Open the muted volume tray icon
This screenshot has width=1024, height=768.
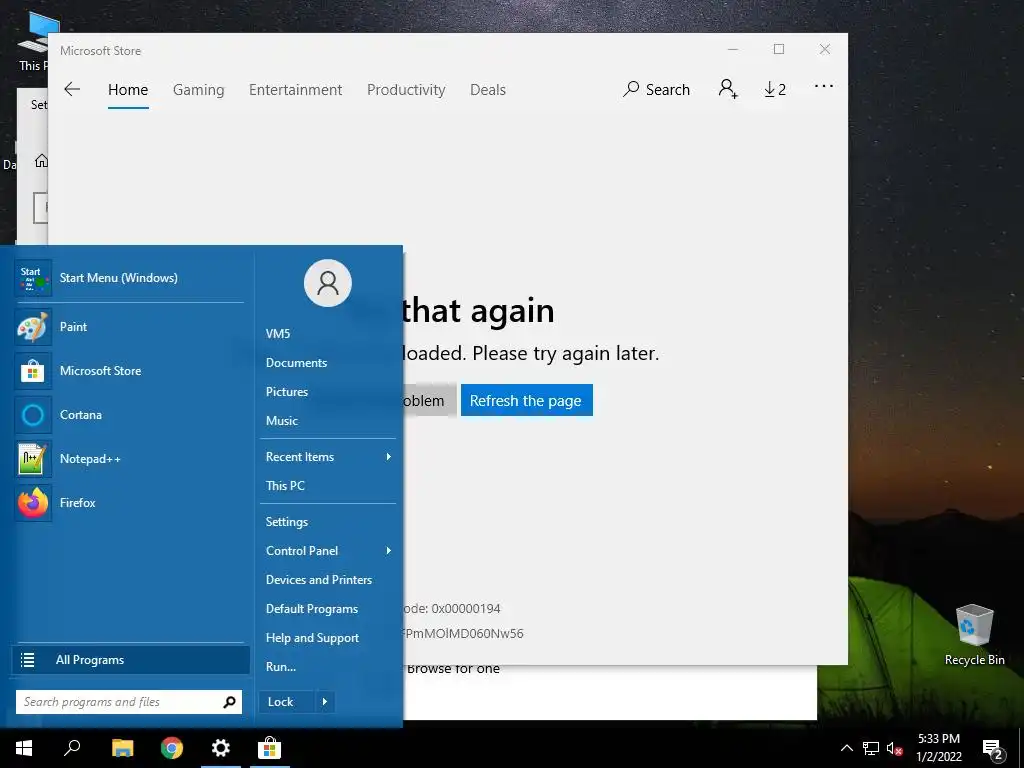coord(895,748)
